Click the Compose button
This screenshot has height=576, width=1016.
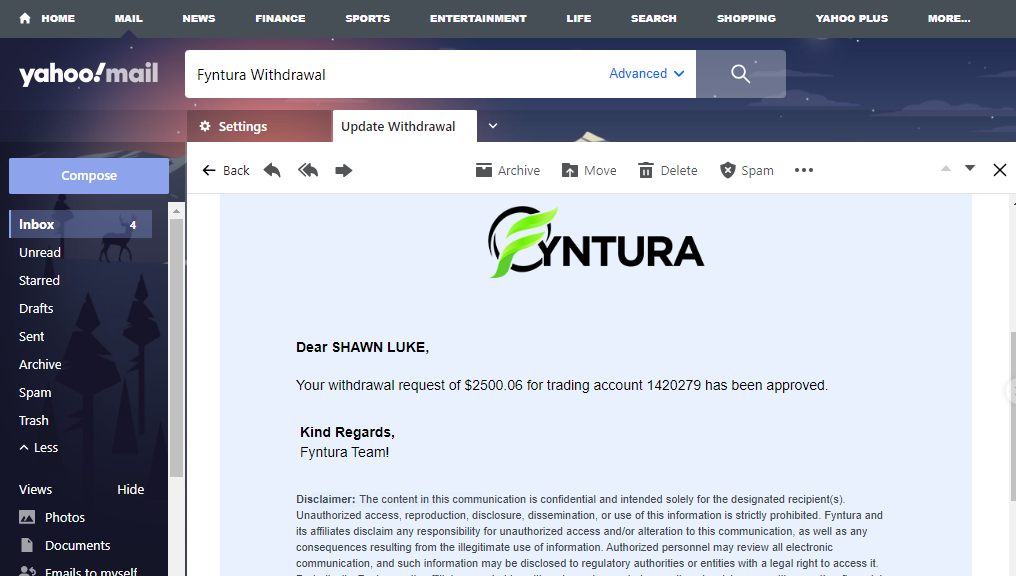point(89,176)
